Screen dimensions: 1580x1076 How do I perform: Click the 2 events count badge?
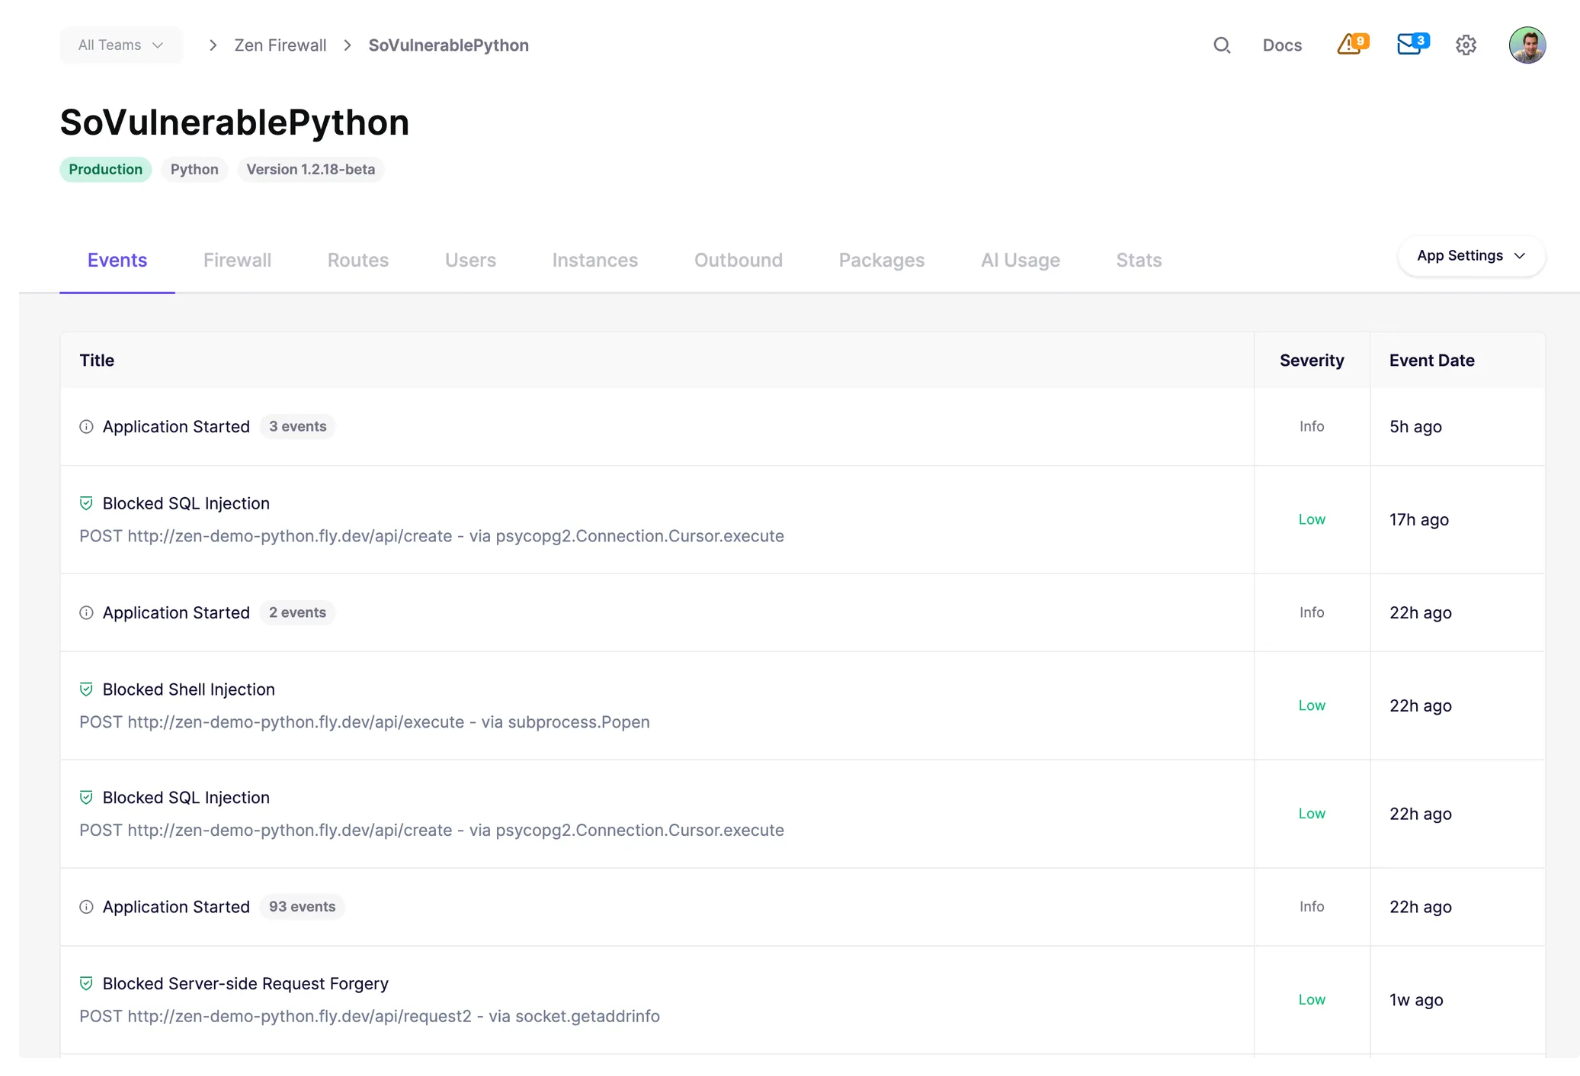297,613
